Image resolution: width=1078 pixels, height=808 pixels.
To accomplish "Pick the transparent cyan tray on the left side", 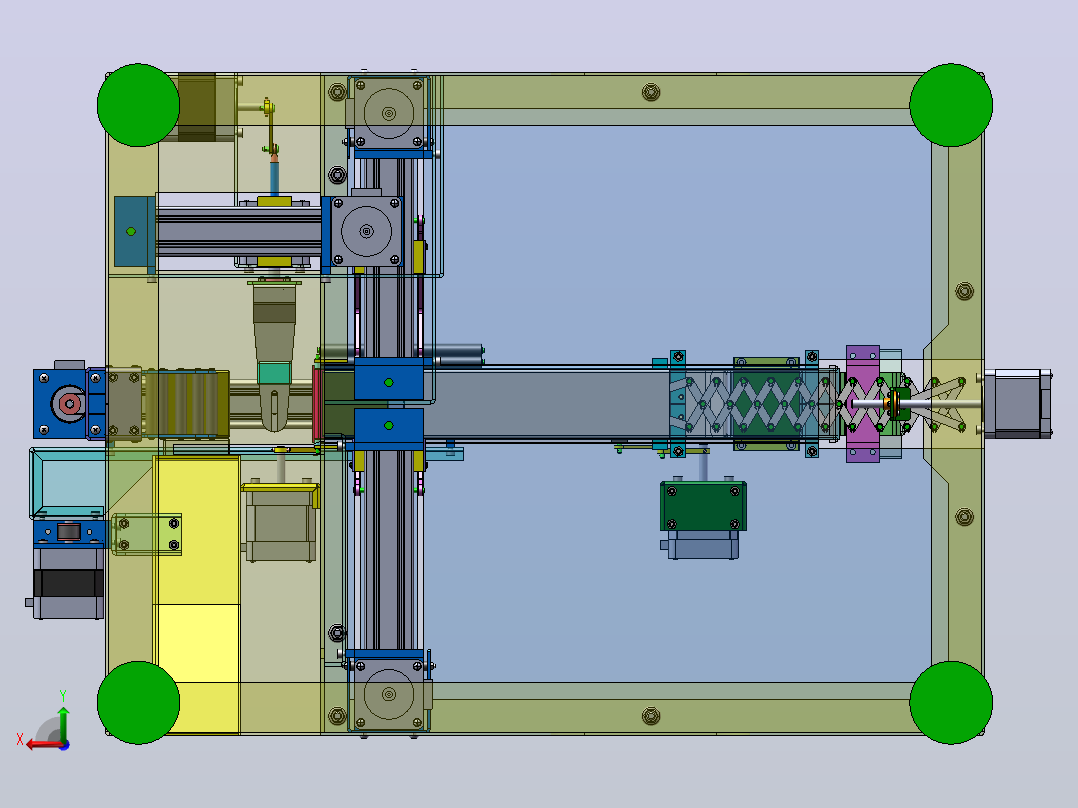I will tap(67, 483).
